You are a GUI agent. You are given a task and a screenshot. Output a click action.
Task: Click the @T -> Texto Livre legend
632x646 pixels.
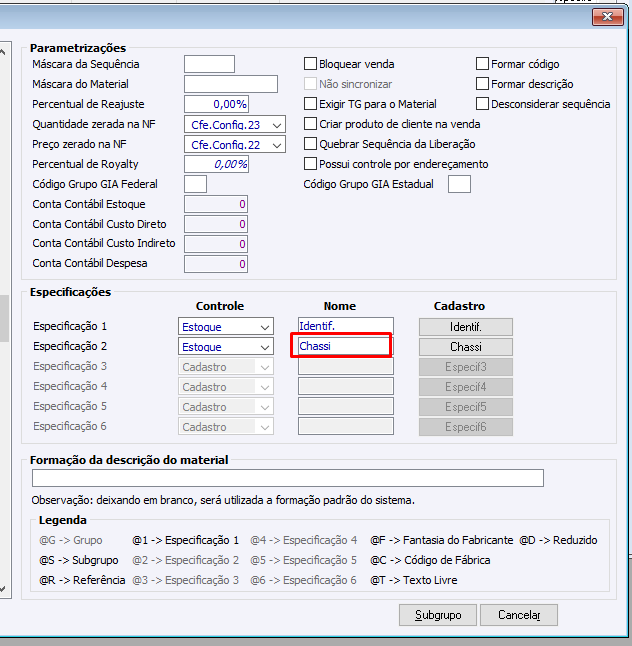click(x=414, y=580)
